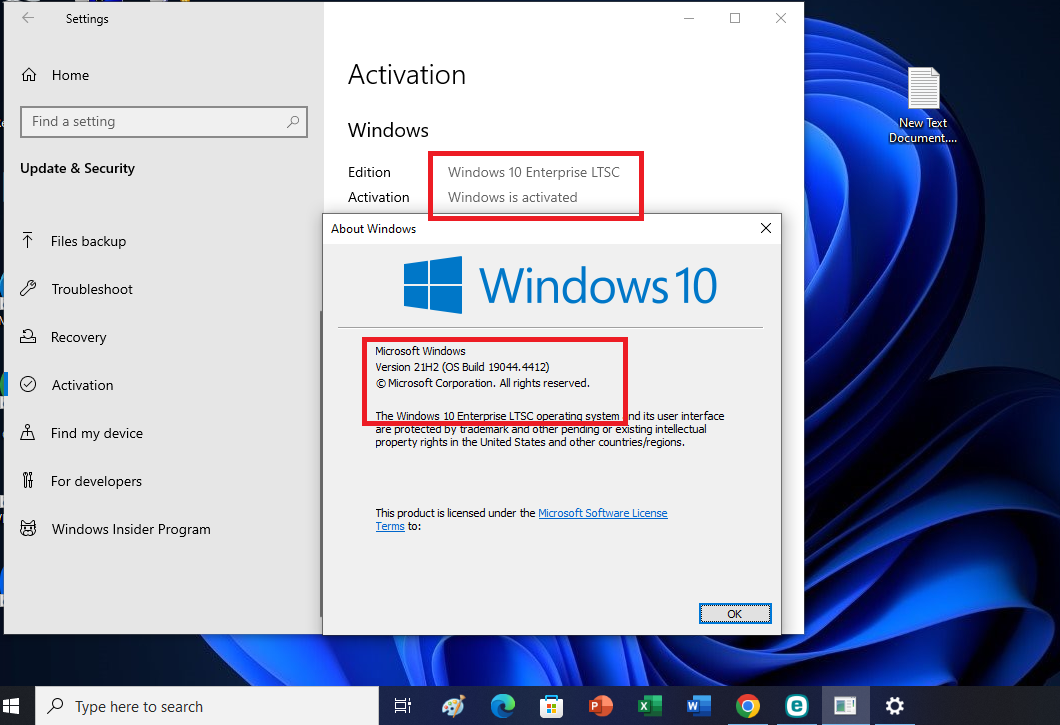Viewport: 1060px width, 725px height.
Task: Click the magnifier icon in Find a setting
Action: [293, 122]
